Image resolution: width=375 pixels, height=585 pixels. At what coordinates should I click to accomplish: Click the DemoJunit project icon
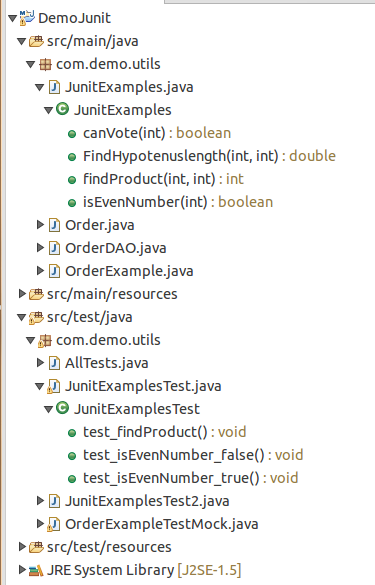click(27, 18)
